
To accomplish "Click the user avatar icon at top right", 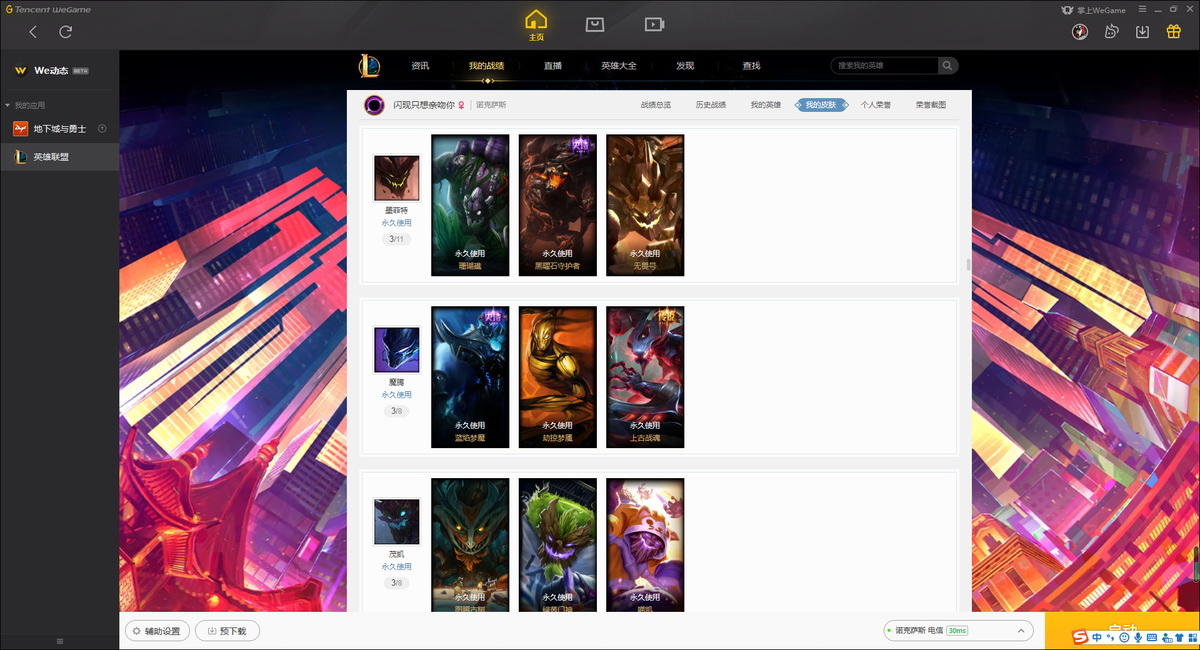I will (x=1079, y=31).
